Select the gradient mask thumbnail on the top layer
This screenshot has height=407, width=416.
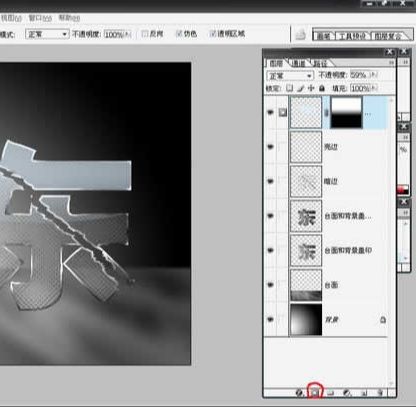(x=346, y=113)
